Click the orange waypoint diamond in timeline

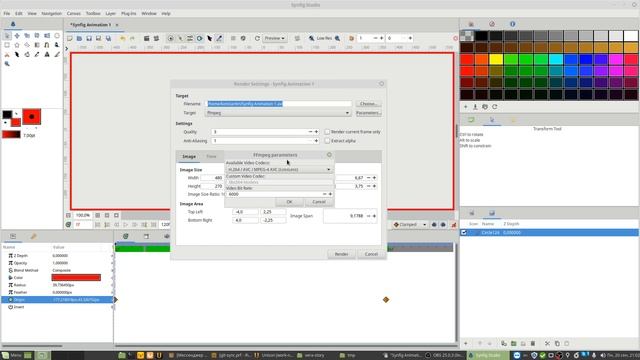click(386, 300)
